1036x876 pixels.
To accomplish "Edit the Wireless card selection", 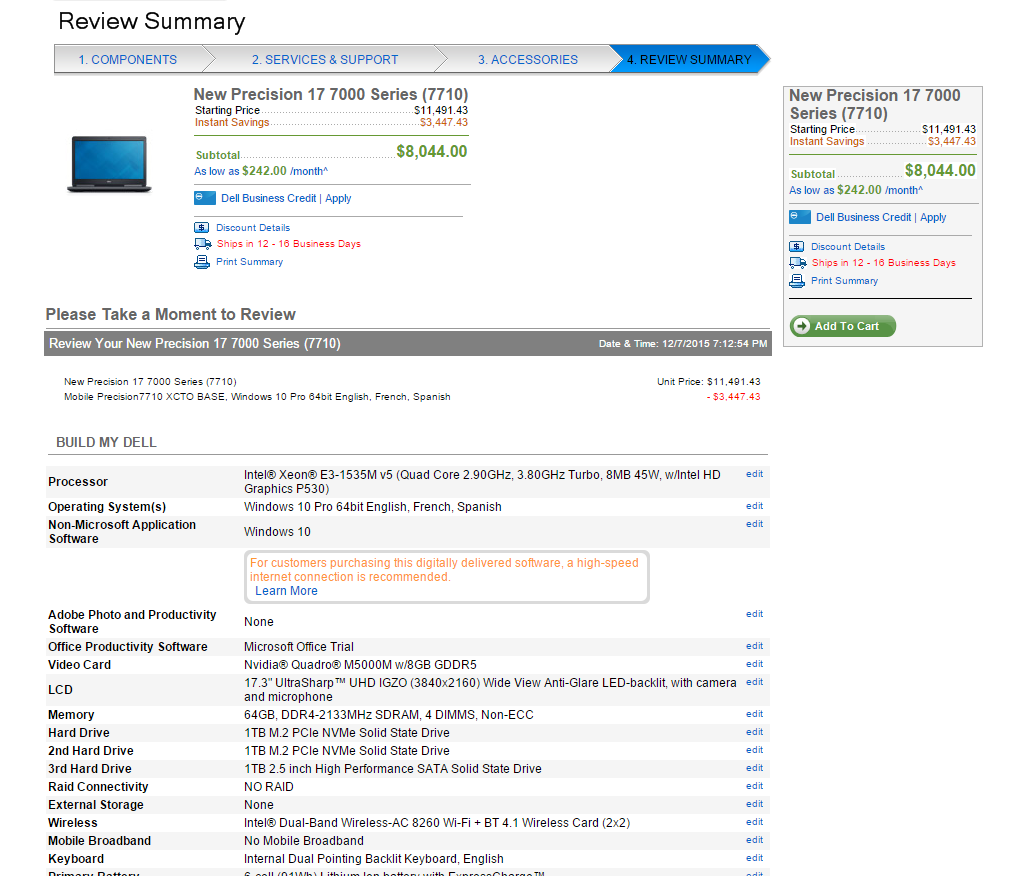I will 755,822.
